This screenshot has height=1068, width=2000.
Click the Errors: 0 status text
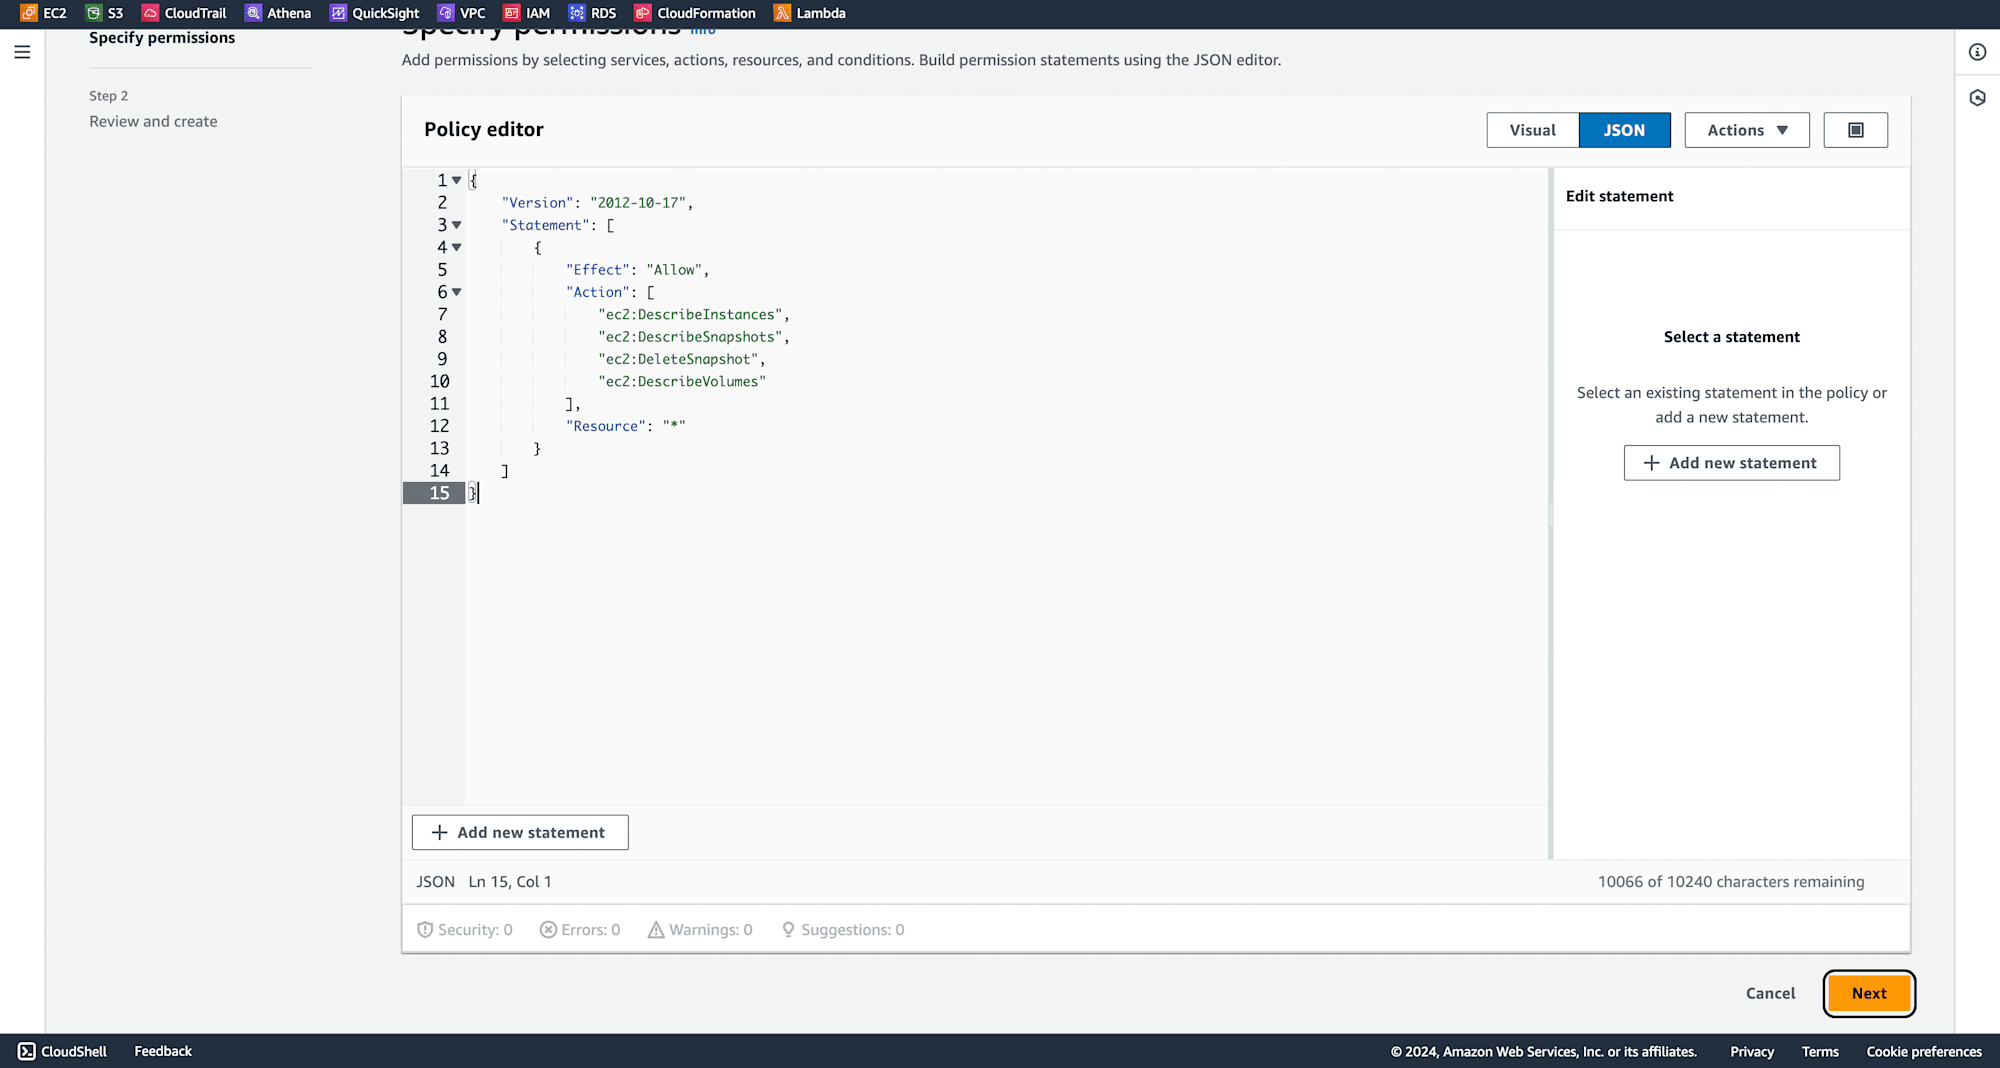click(x=590, y=930)
